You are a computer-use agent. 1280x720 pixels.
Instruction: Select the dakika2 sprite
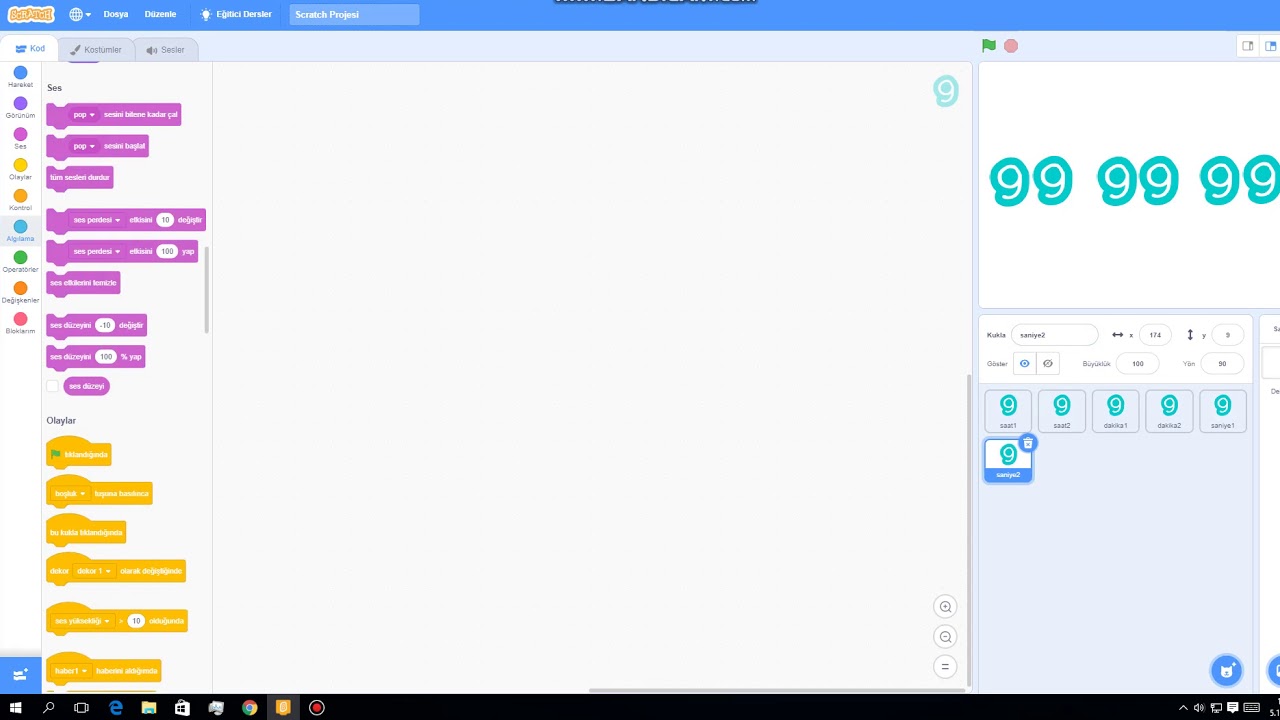1169,411
